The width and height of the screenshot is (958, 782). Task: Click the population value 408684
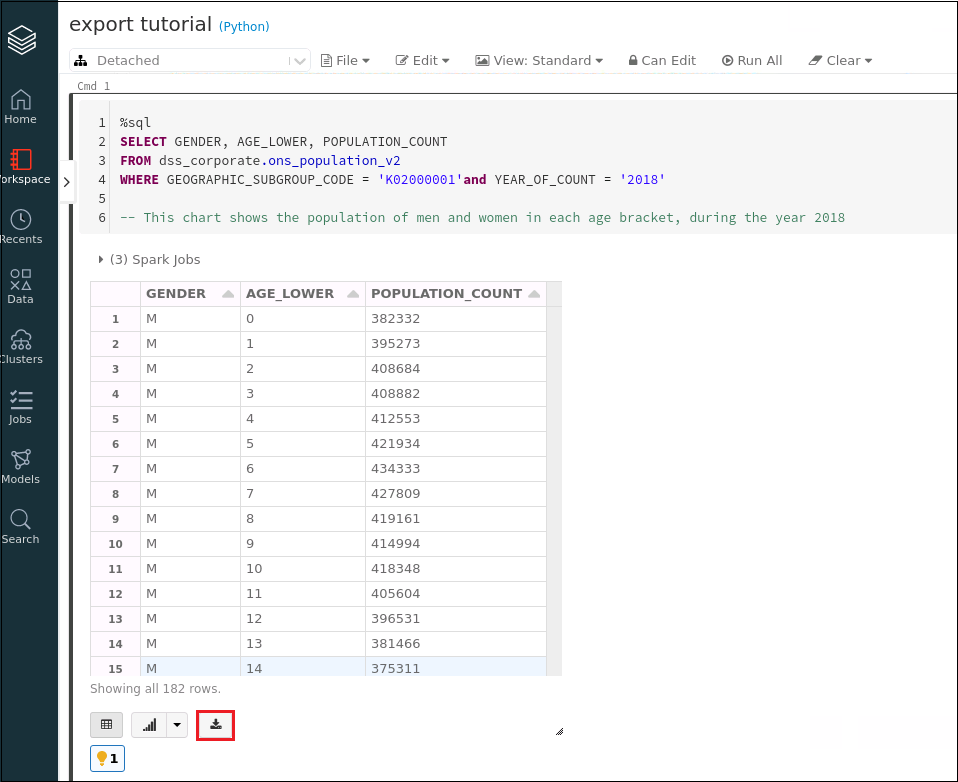click(x=395, y=369)
